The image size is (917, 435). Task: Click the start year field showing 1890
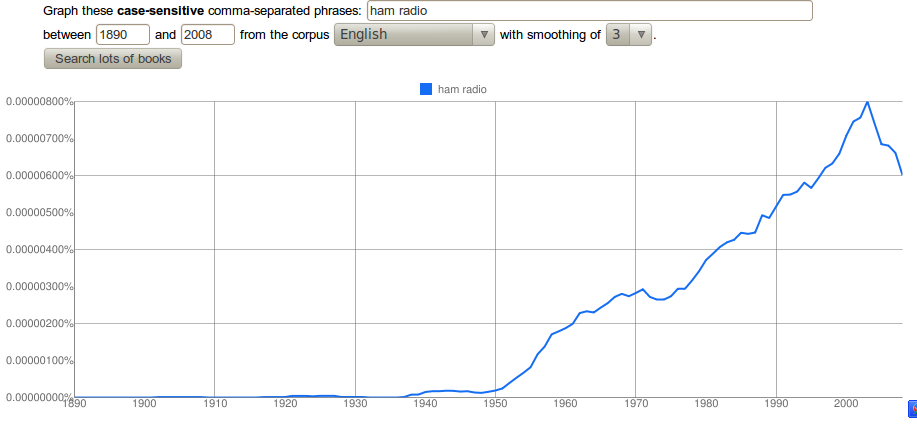point(123,34)
